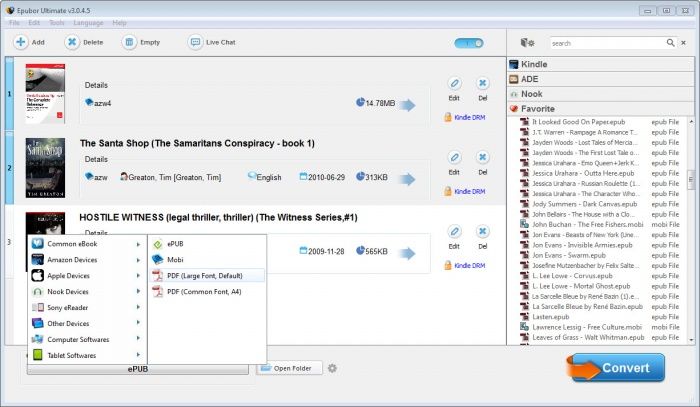
Task: Click the Open Folder button
Action: (x=289, y=368)
